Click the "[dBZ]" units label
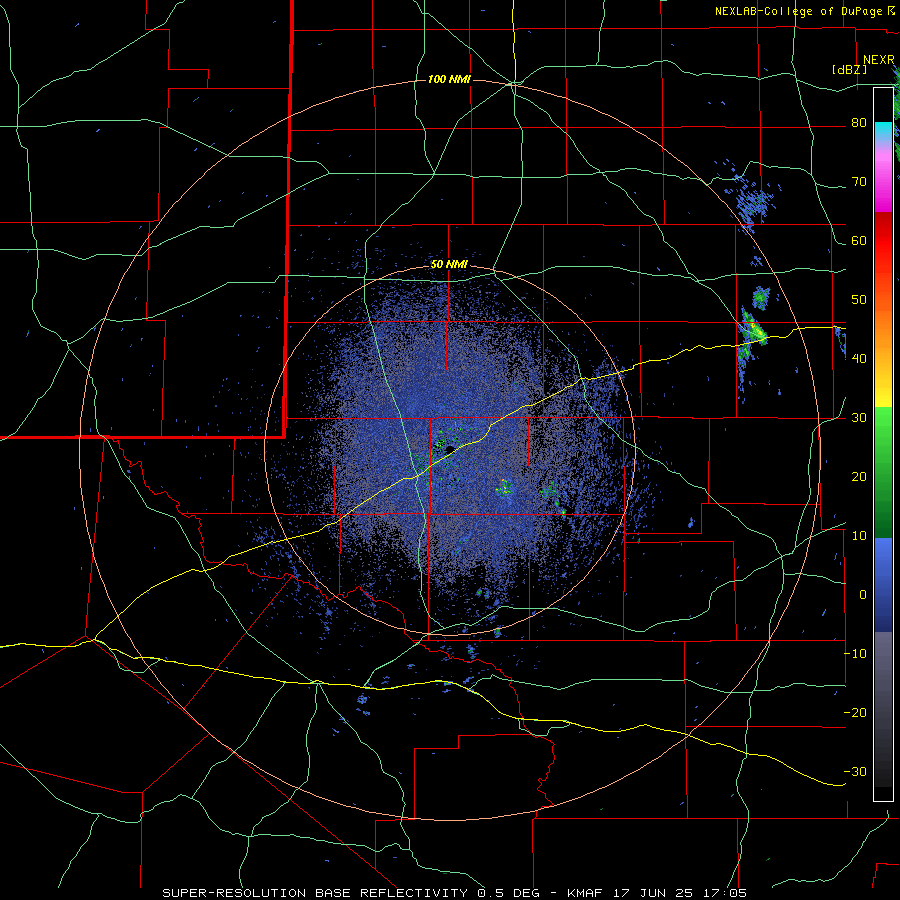 tap(849, 69)
